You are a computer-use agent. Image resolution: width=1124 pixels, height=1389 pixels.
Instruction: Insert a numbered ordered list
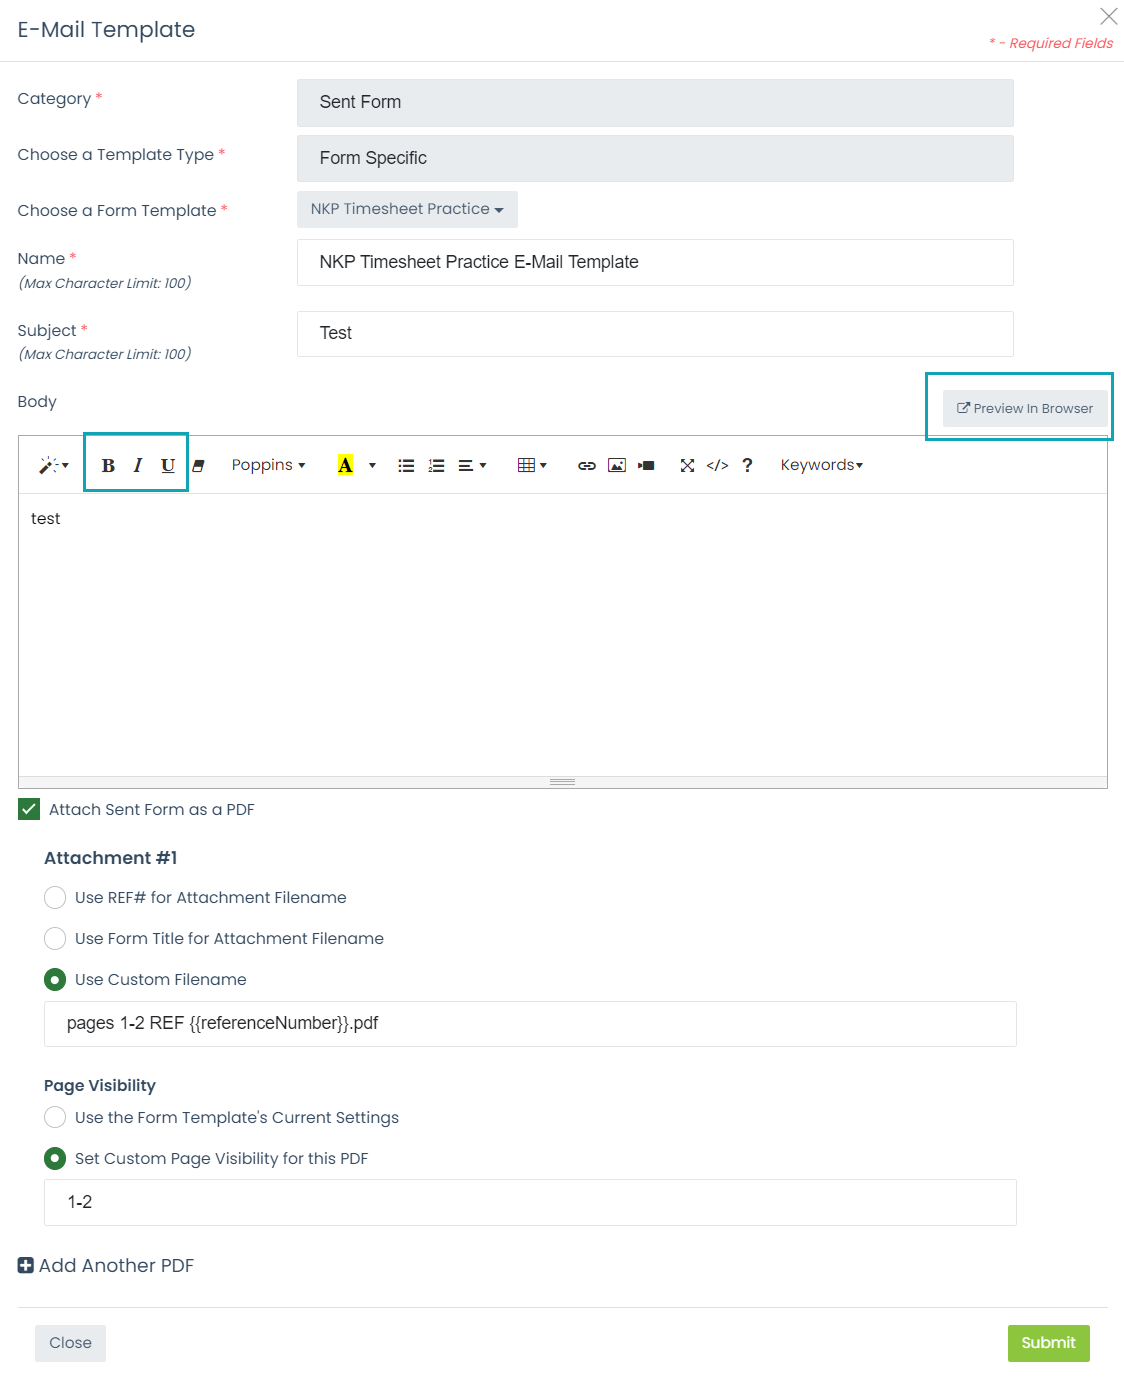[436, 465]
